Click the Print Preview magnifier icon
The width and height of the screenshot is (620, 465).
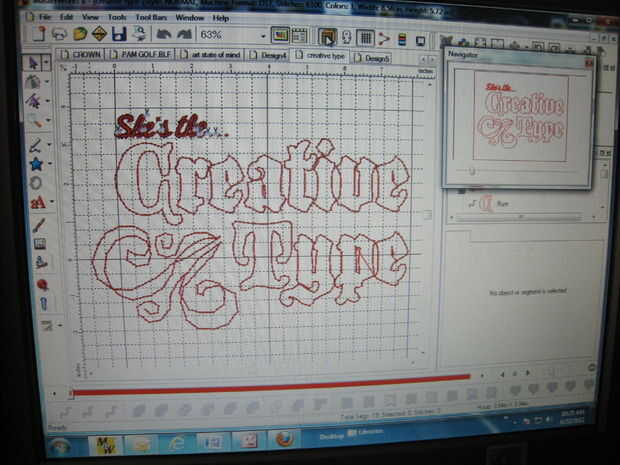[x=139, y=34]
